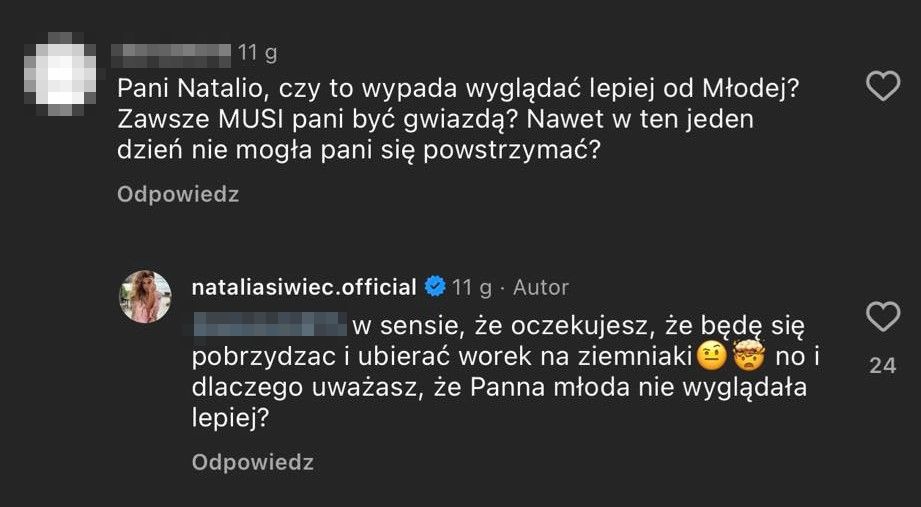Open the nataliasiwiec.official username link

click(303, 288)
